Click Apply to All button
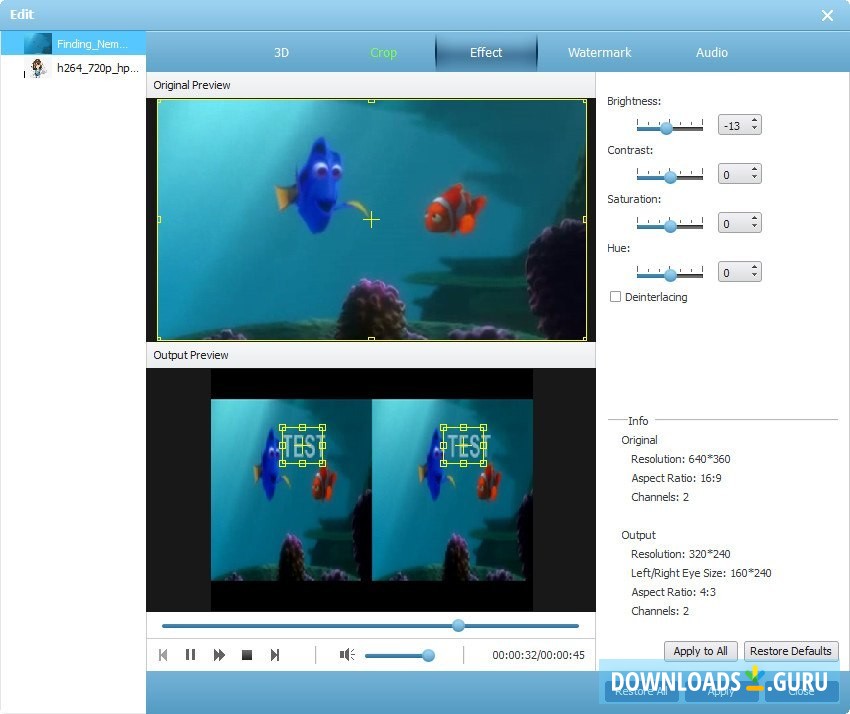Viewport: 850px width, 714px height. tap(700, 651)
